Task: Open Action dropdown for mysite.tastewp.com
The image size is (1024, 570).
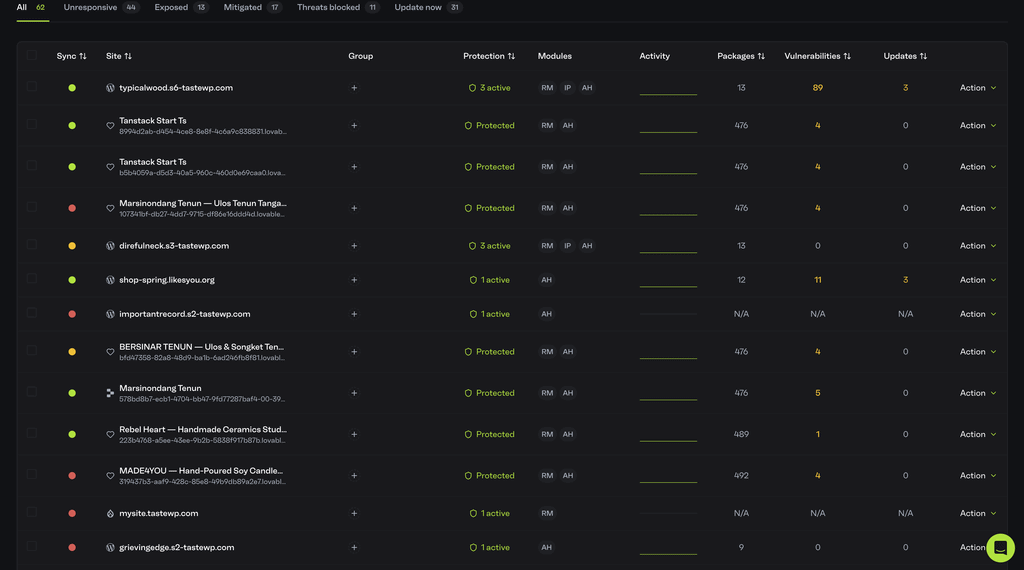Action: pyautogui.click(x=978, y=513)
